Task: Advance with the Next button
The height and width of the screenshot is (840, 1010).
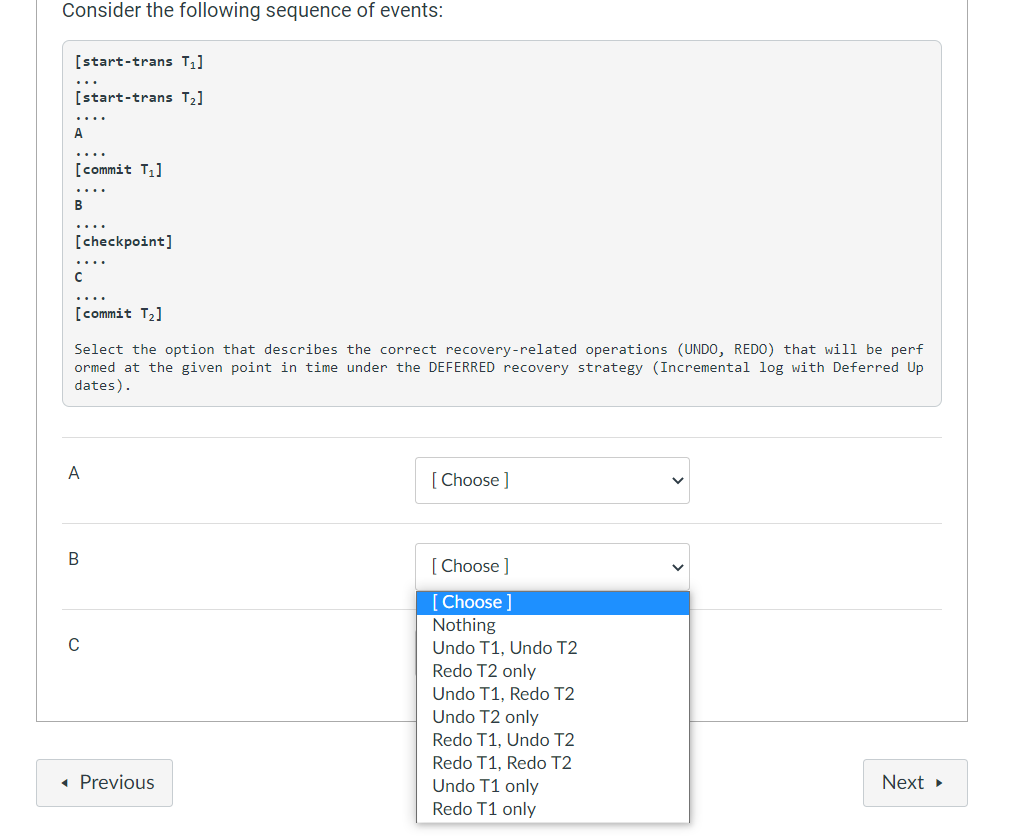Action: pyautogui.click(x=915, y=783)
